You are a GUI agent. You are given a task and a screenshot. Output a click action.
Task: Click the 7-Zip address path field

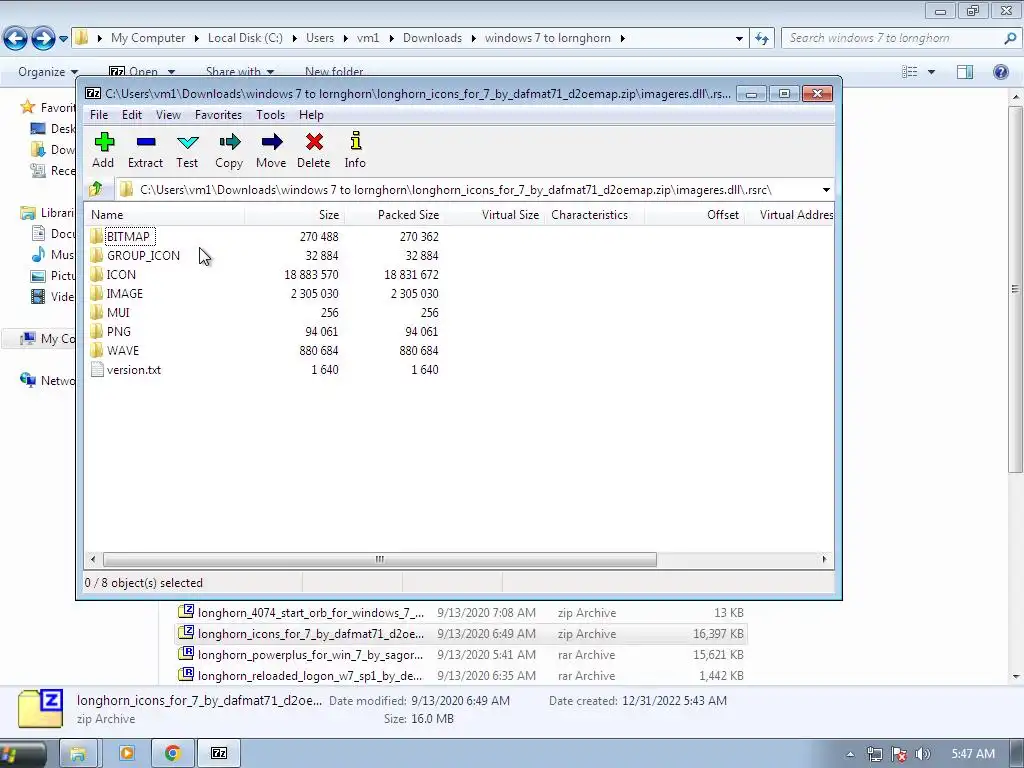pyautogui.click(x=477, y=190)
